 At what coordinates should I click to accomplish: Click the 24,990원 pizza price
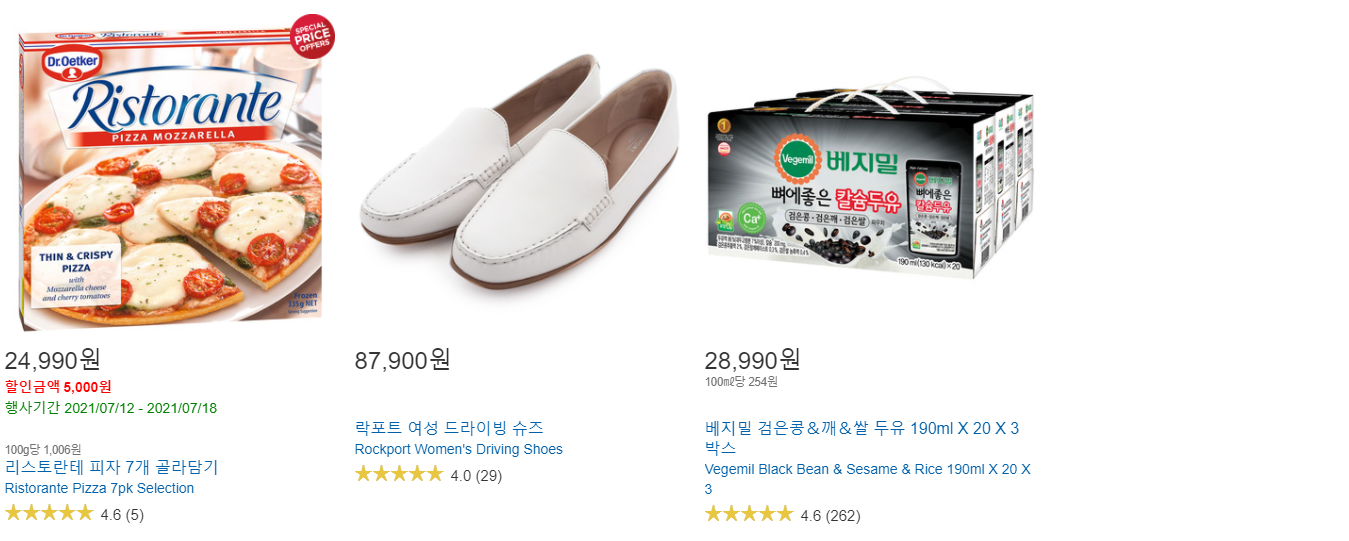click(53, 359)
